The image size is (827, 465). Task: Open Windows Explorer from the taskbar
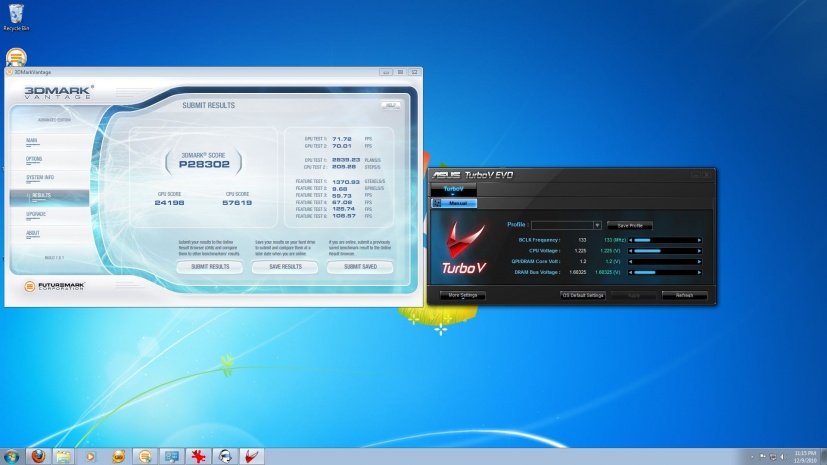(64, 456)
